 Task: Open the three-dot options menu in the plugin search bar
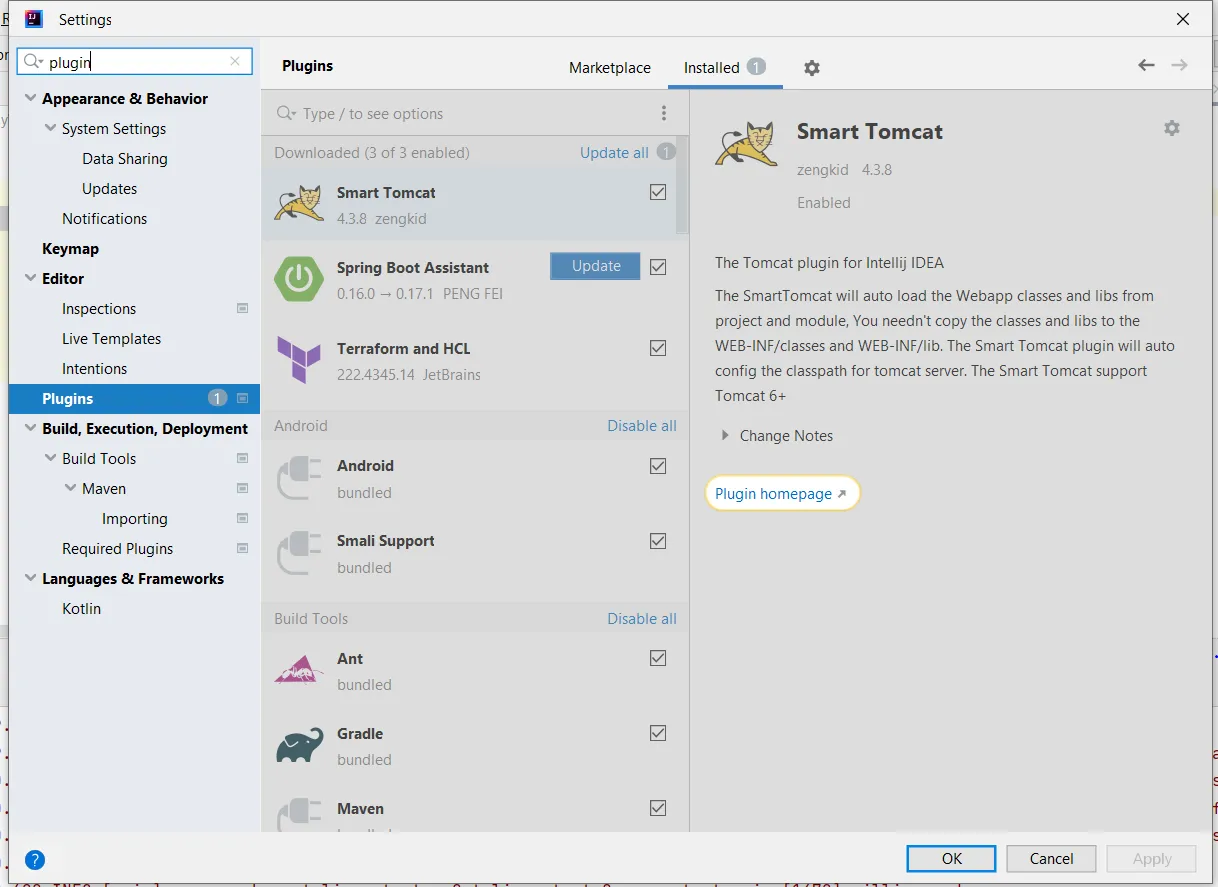pyautogui.click(x=664, y=114)
